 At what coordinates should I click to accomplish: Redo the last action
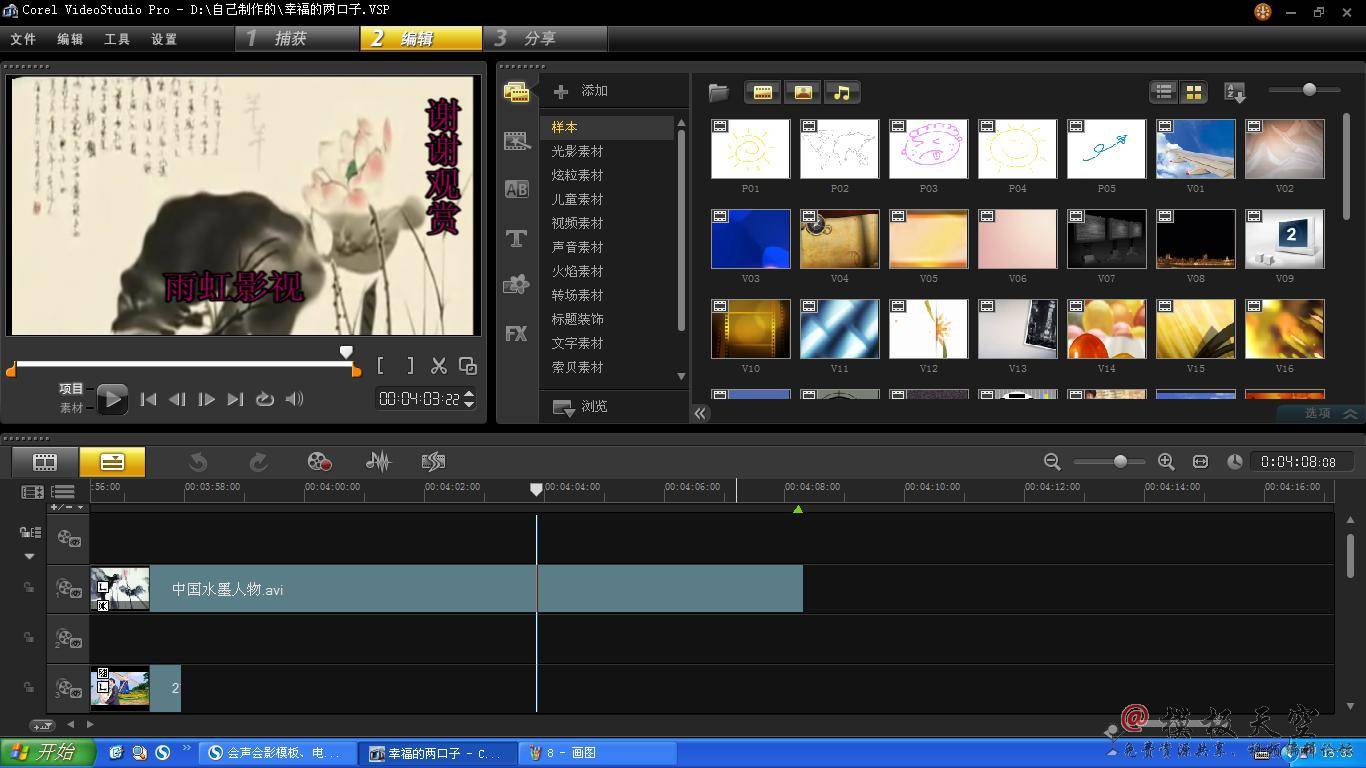258,462
